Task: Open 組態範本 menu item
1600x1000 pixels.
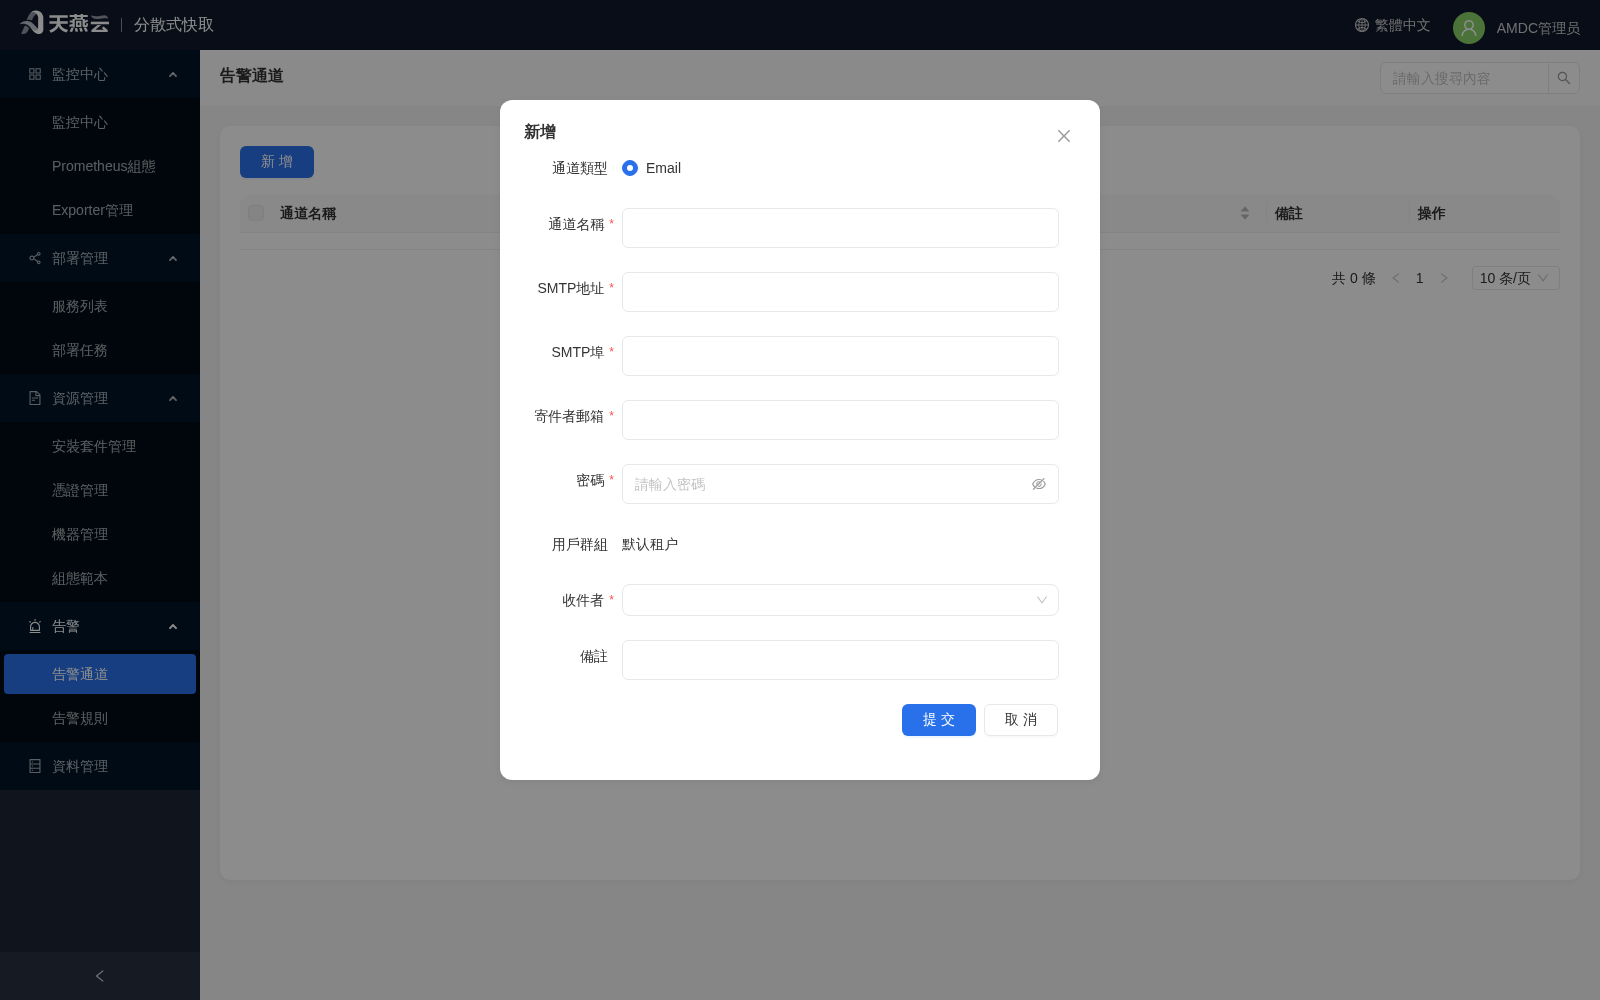Action: 100,578
